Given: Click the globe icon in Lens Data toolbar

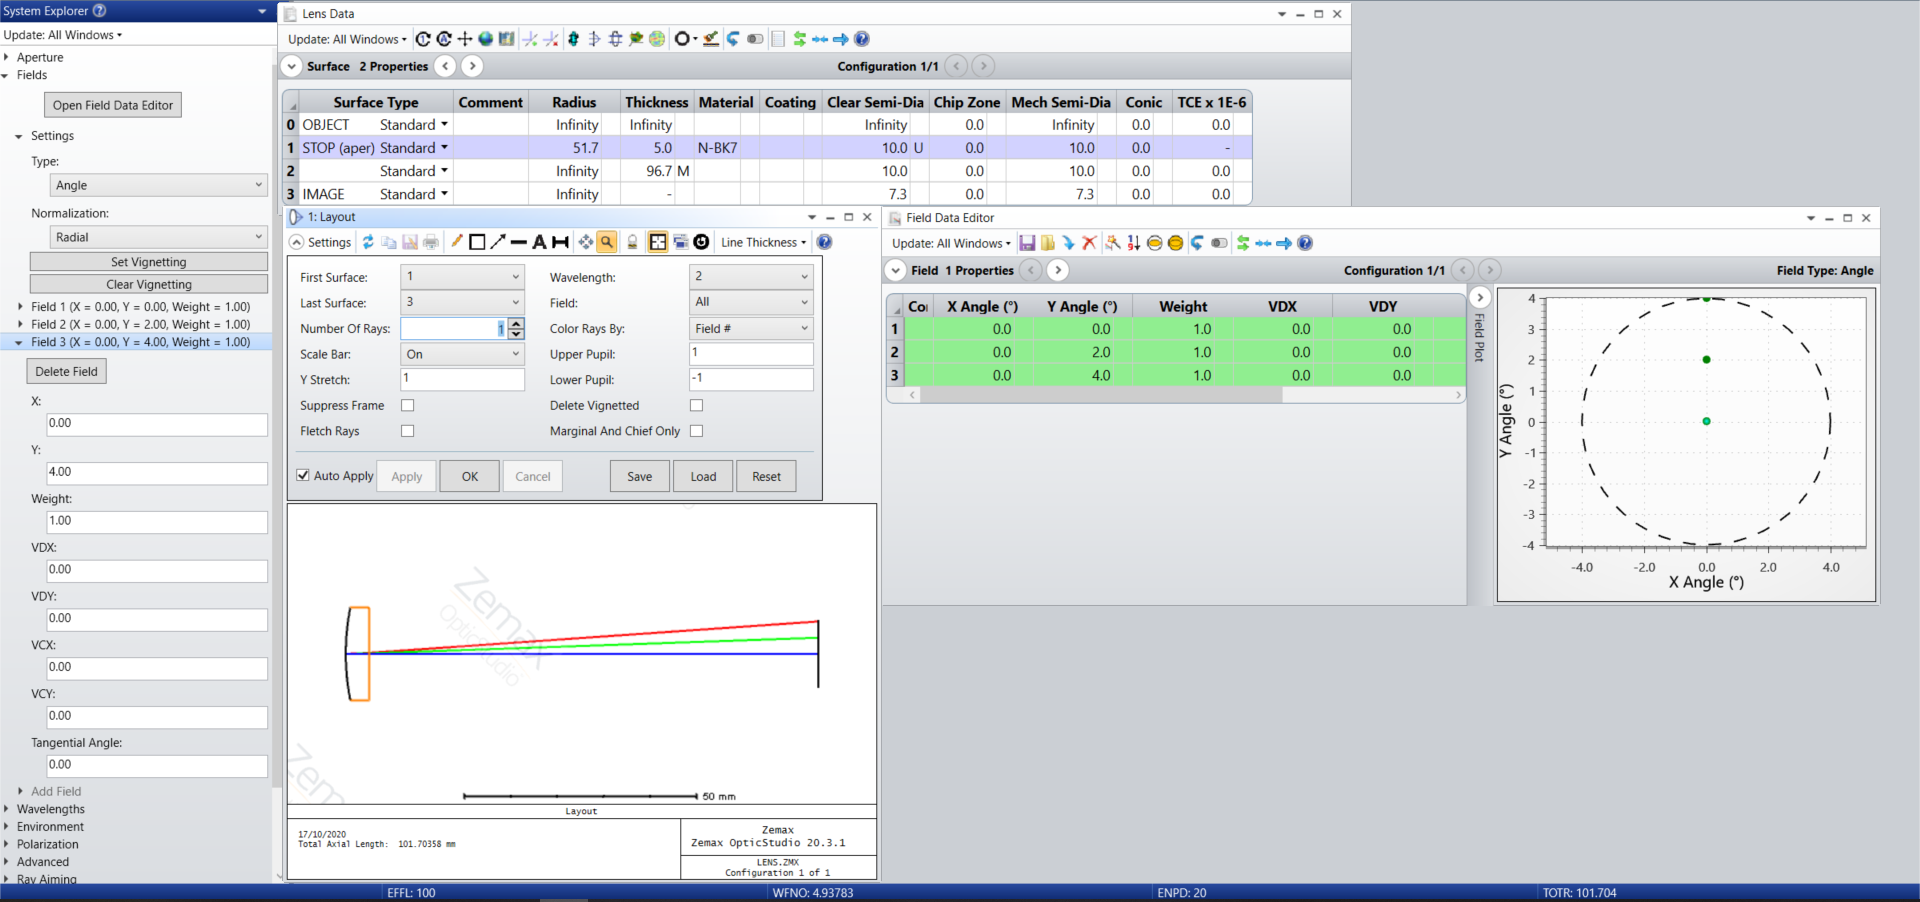Looking at the screenshot, I should click(x=485, y=39).
